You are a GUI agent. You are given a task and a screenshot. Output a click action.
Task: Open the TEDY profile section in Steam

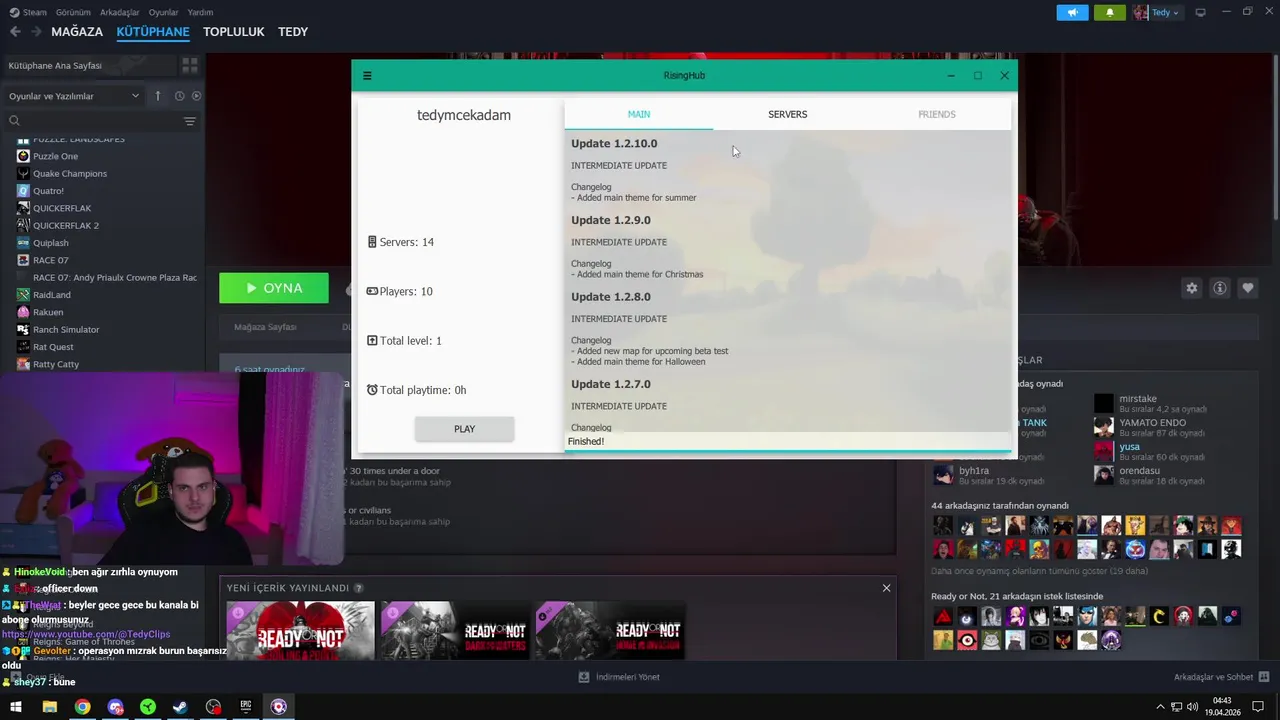pos(293,32)
